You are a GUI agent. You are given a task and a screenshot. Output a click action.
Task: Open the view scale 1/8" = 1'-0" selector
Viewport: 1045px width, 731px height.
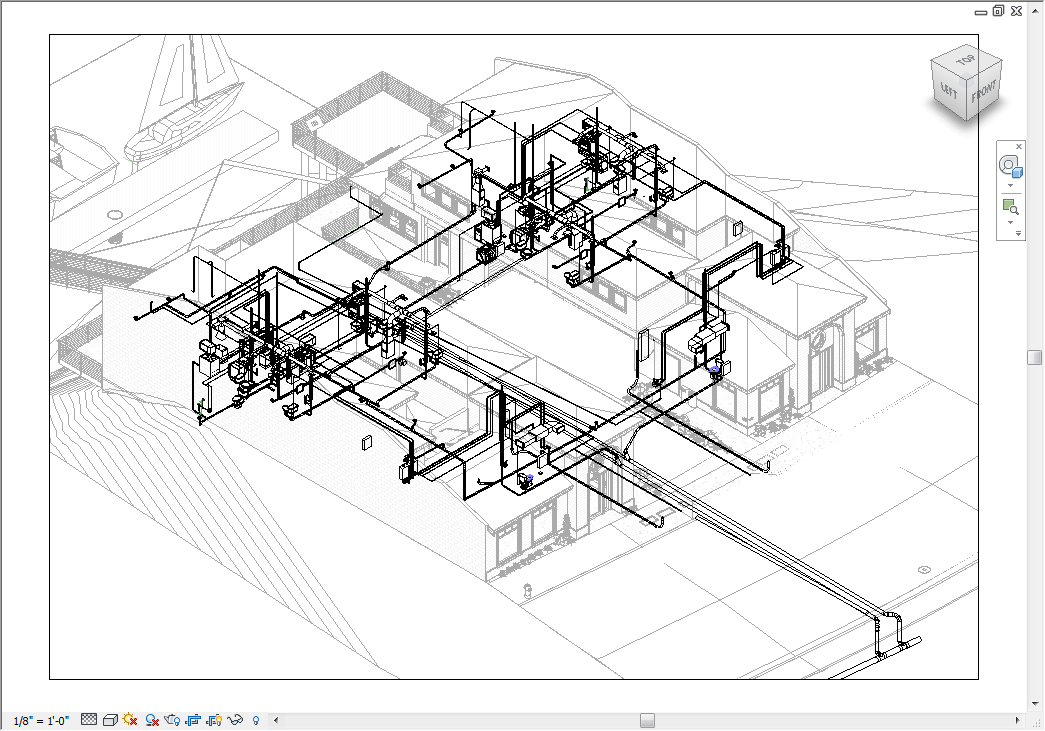click(41, 720)
